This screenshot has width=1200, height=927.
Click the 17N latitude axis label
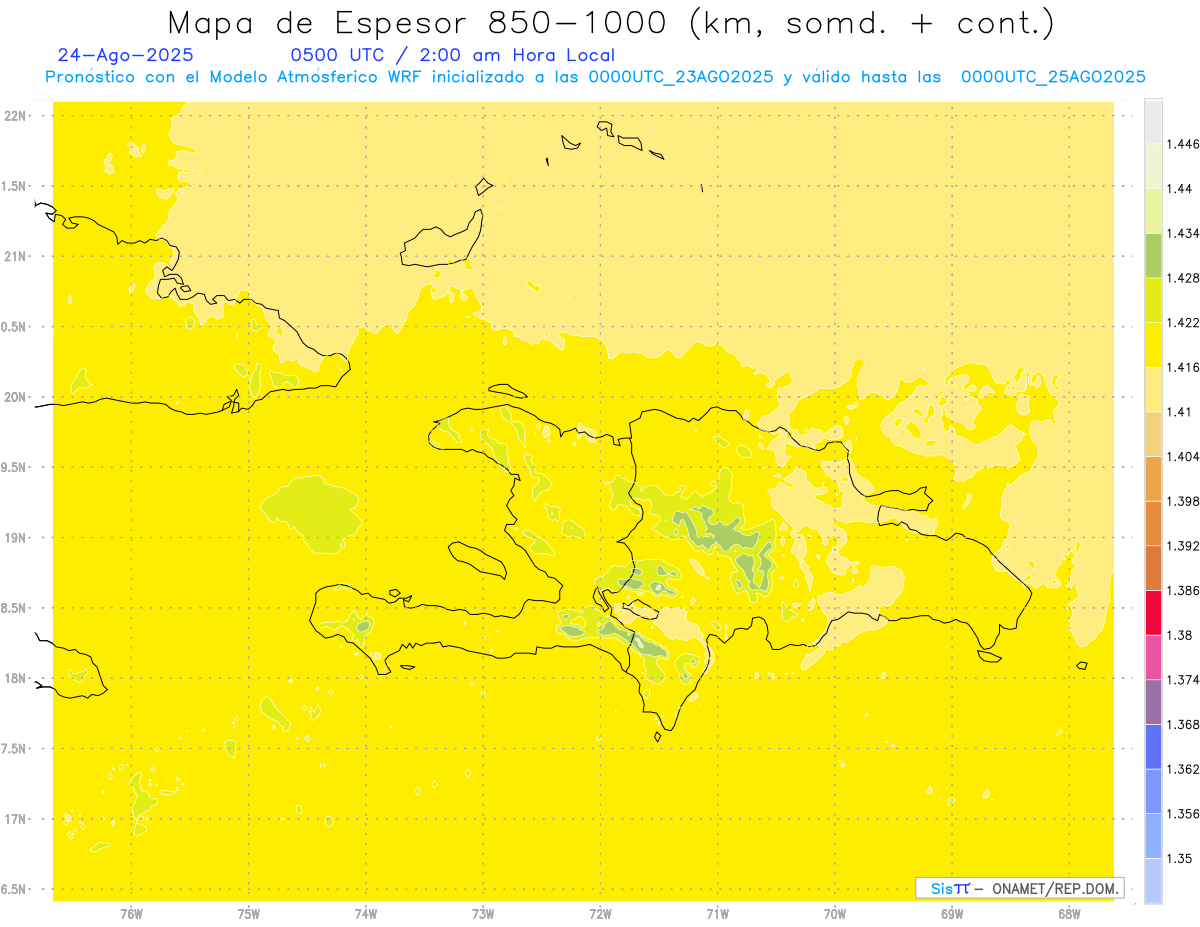pos(15,819)
